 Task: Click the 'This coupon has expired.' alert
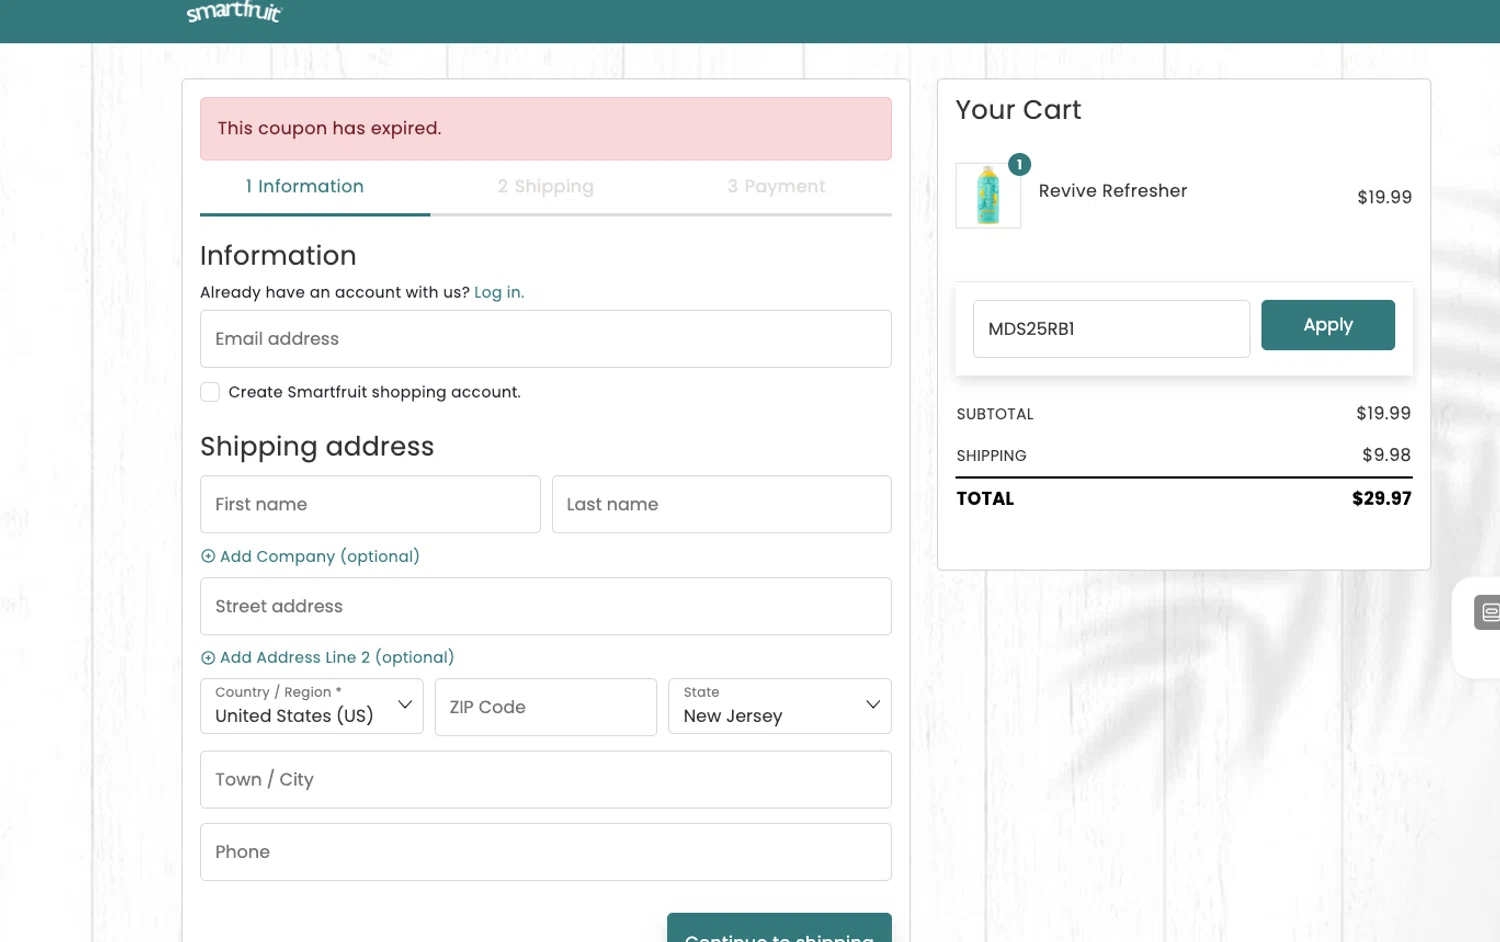pos(546,129)
